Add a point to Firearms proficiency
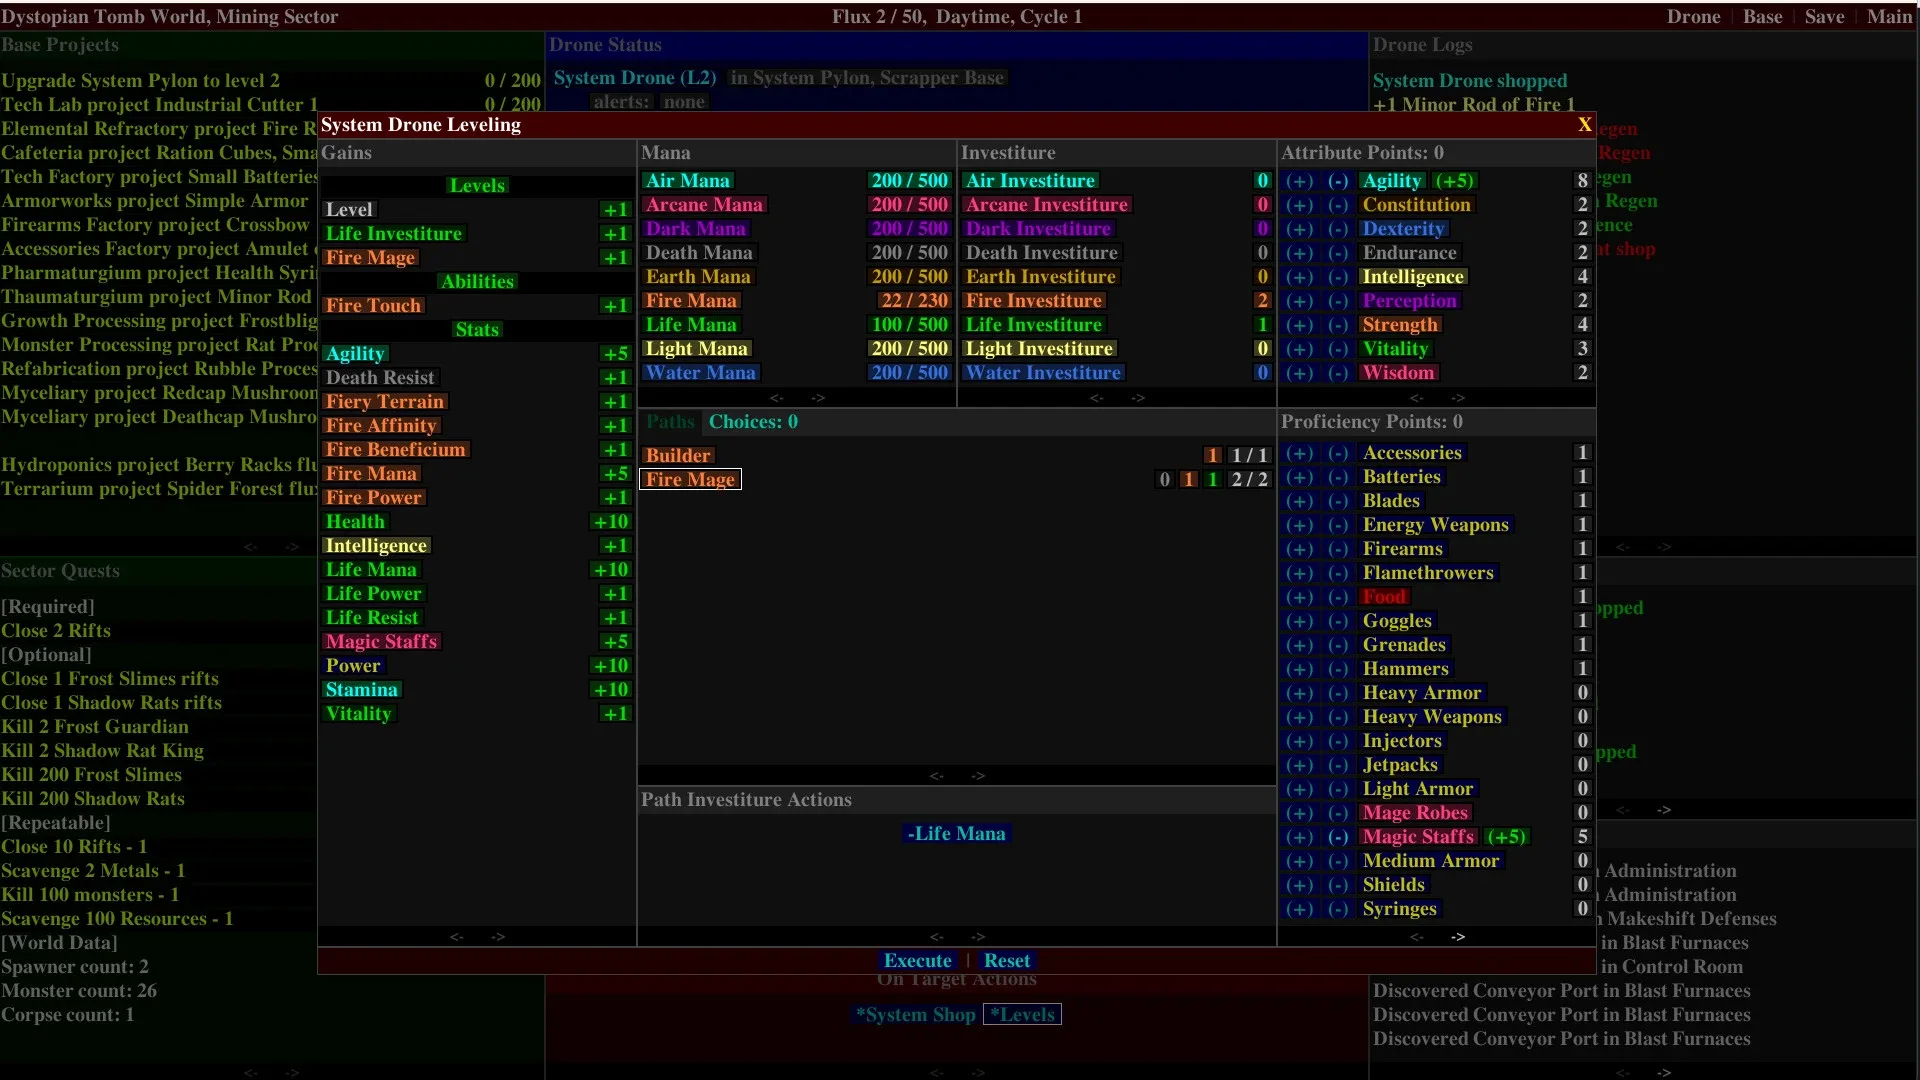Image resolution: width=1920 pixels, height=1080 pixels. pos(1299,549)
